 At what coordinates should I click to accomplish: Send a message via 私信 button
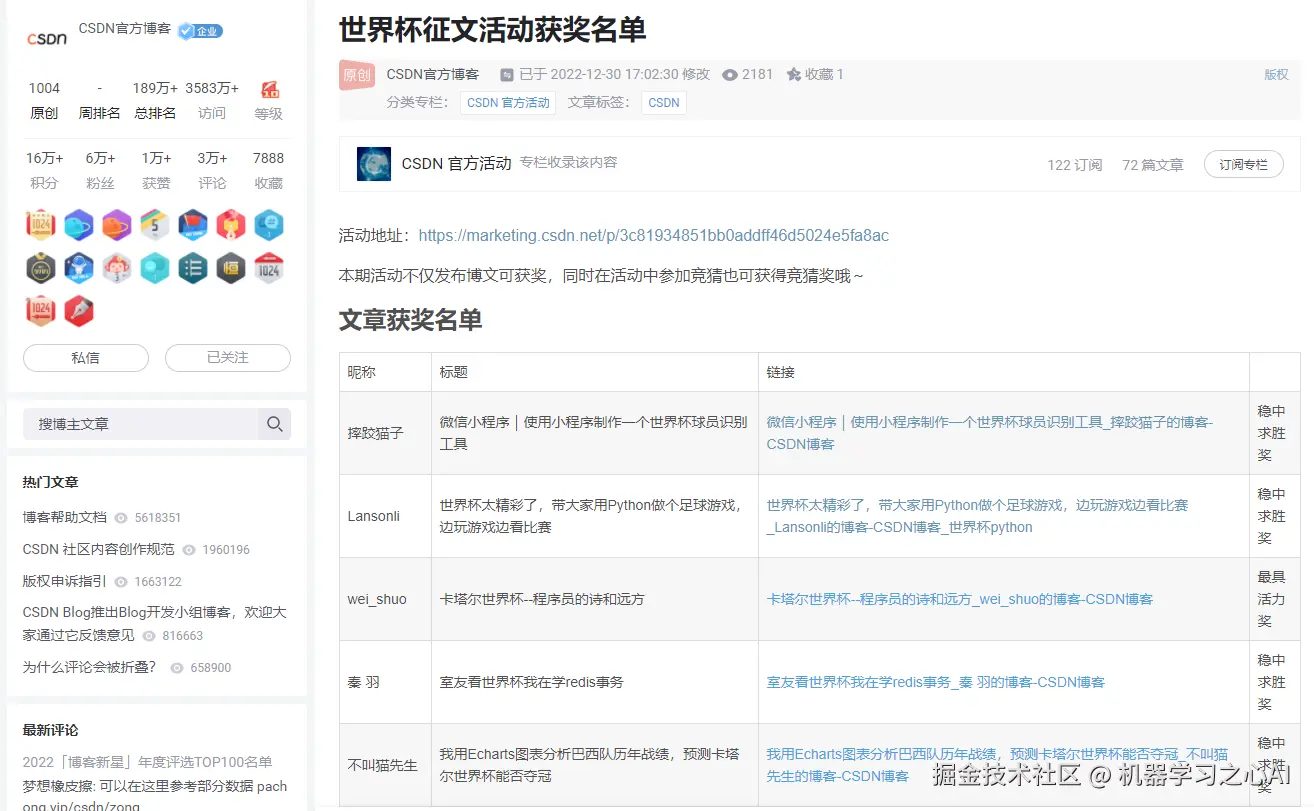86,358
